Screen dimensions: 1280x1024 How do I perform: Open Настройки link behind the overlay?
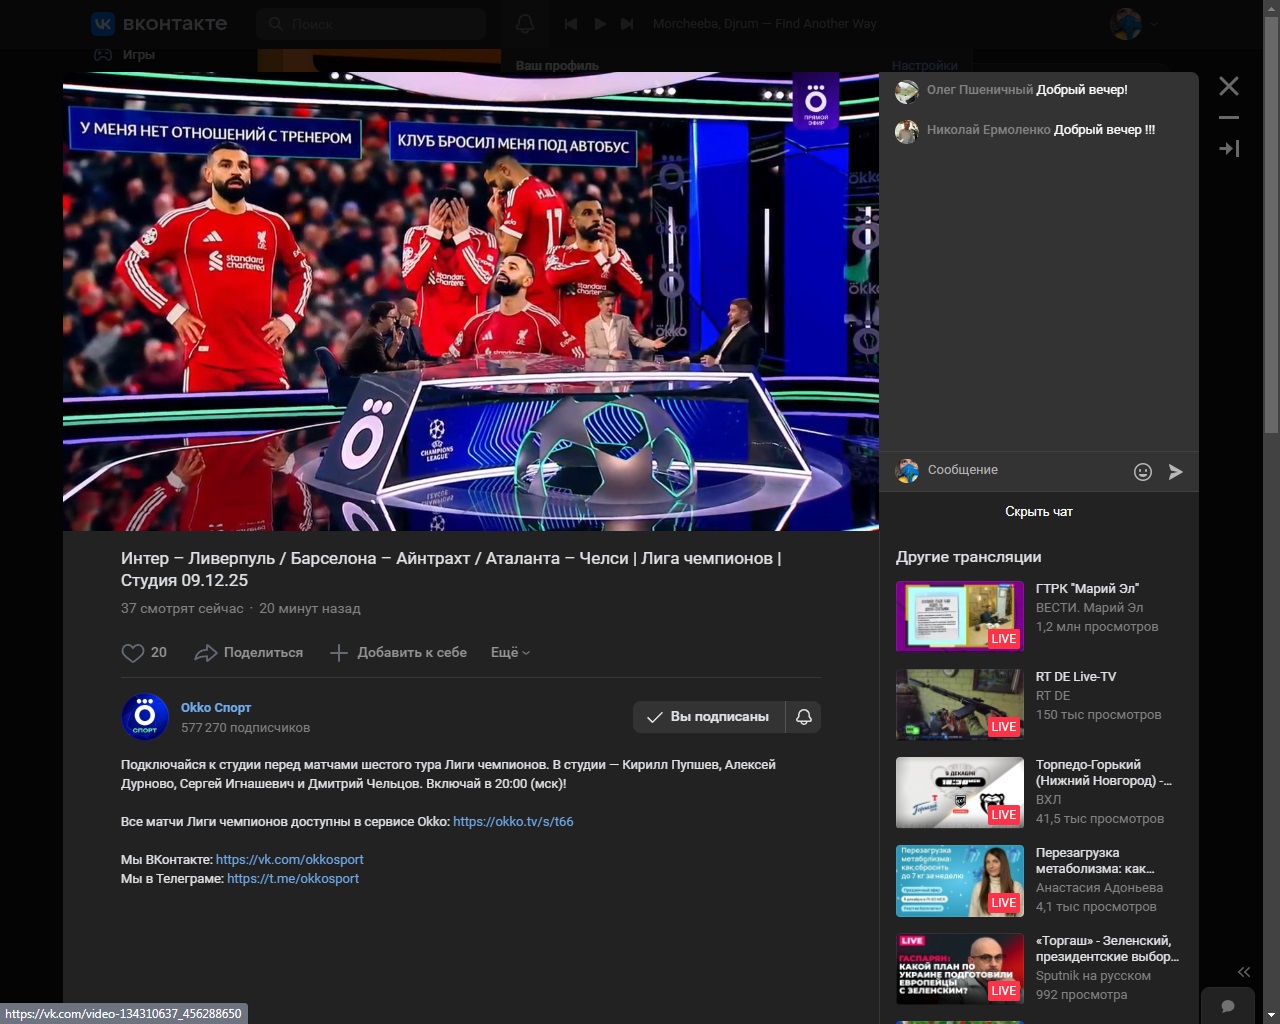pyautogui.click(x=925, y=65)
